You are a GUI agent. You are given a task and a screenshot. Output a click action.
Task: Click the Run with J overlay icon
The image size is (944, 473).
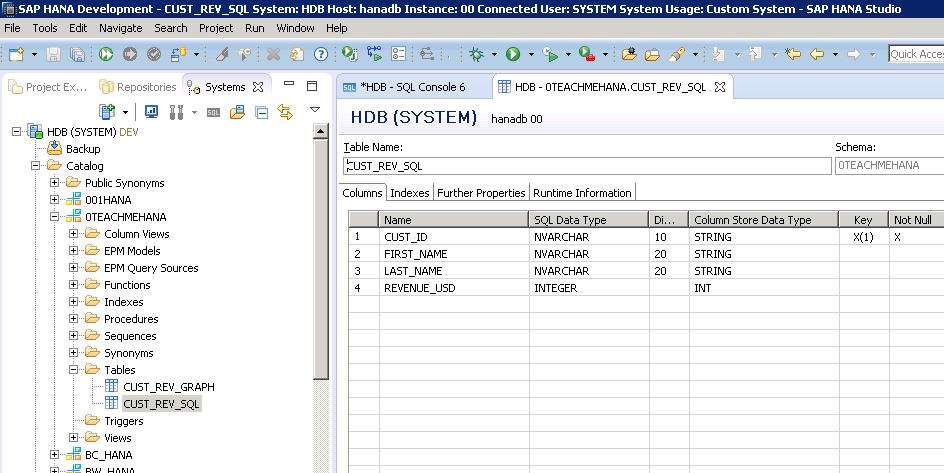tap(350, 54)
